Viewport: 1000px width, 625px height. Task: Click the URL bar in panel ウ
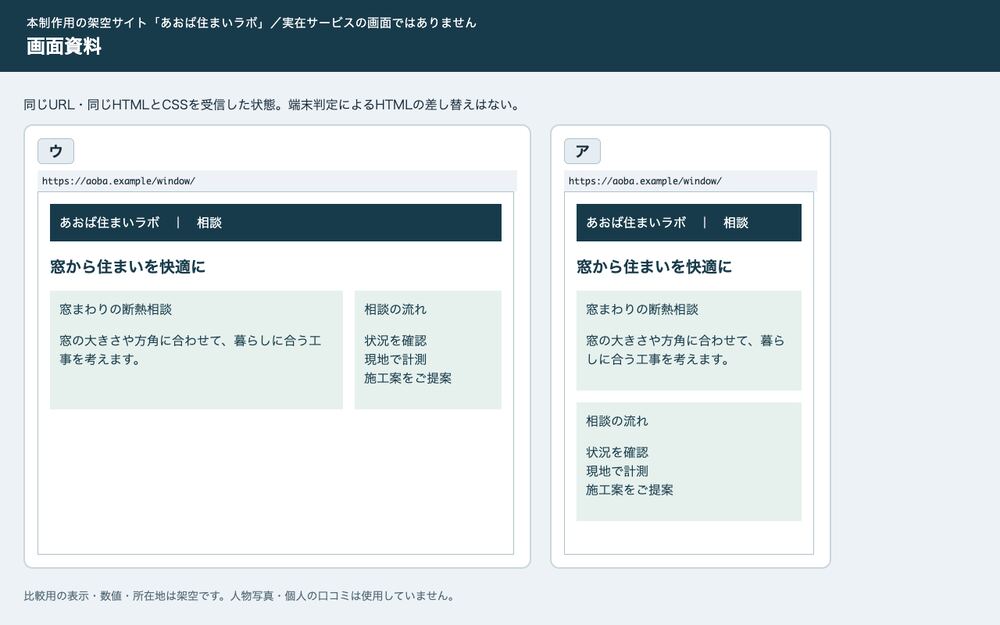[x=277, y=181]
